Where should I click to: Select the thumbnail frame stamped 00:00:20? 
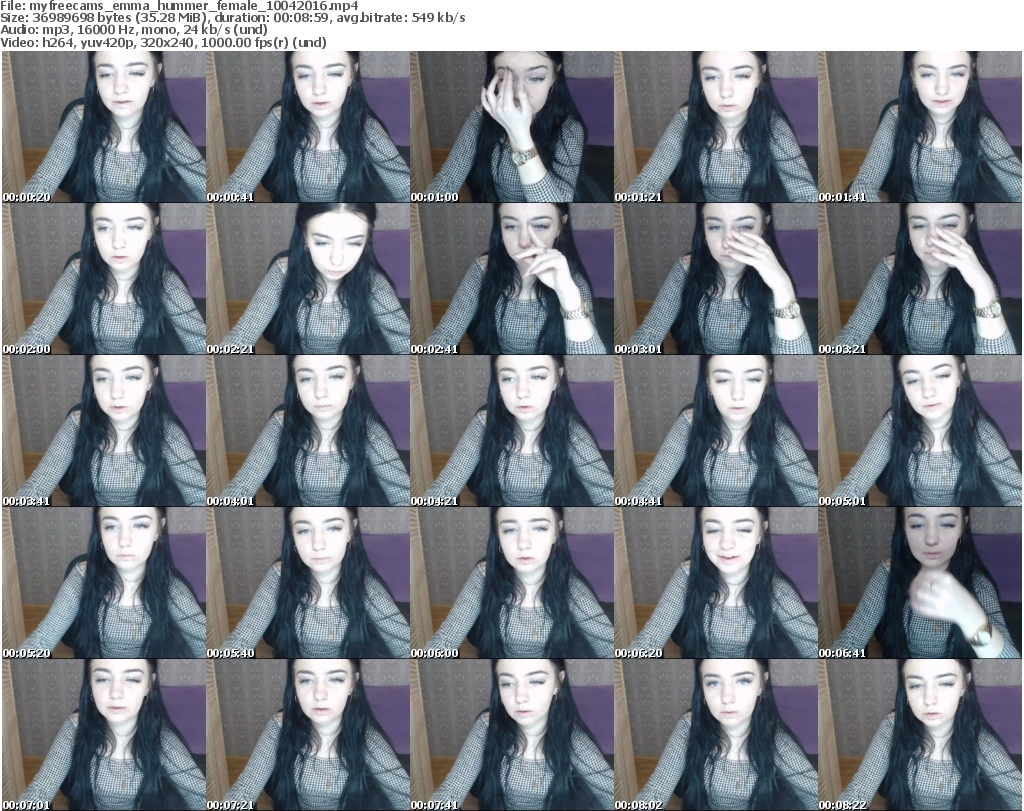tap(104, 127)
